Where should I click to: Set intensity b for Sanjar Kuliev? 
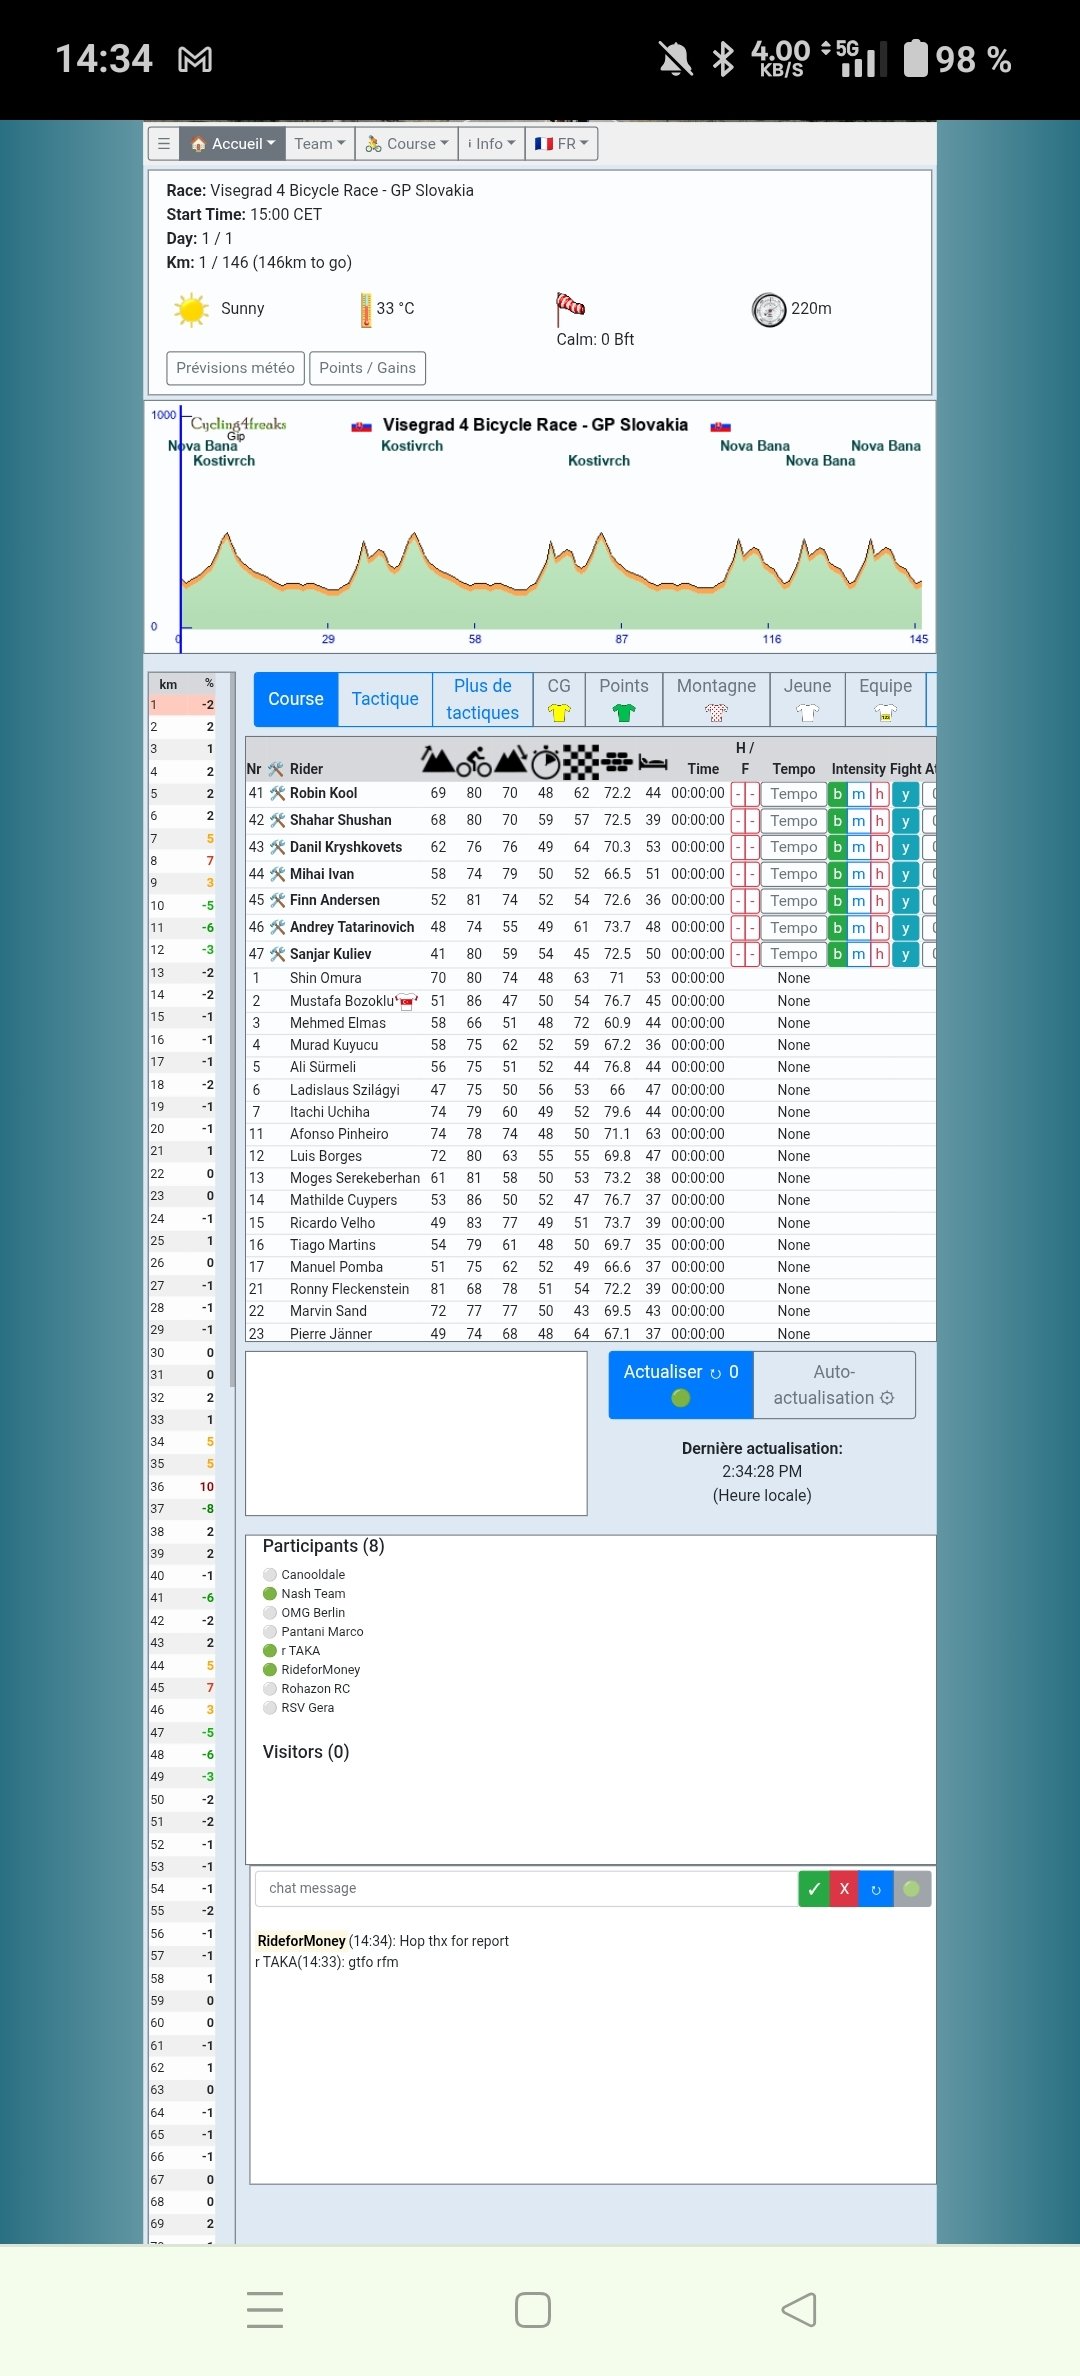[x=838, y=954]
